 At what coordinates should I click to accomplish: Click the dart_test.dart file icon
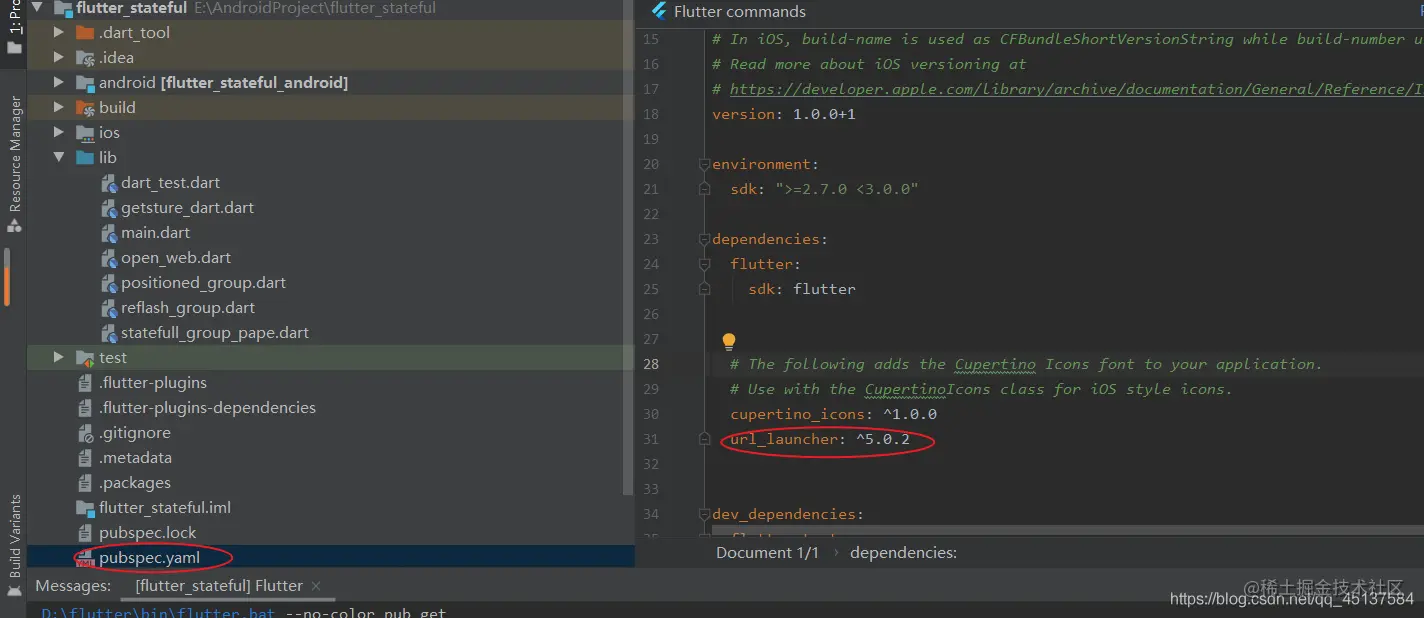(x=110, y=183)
